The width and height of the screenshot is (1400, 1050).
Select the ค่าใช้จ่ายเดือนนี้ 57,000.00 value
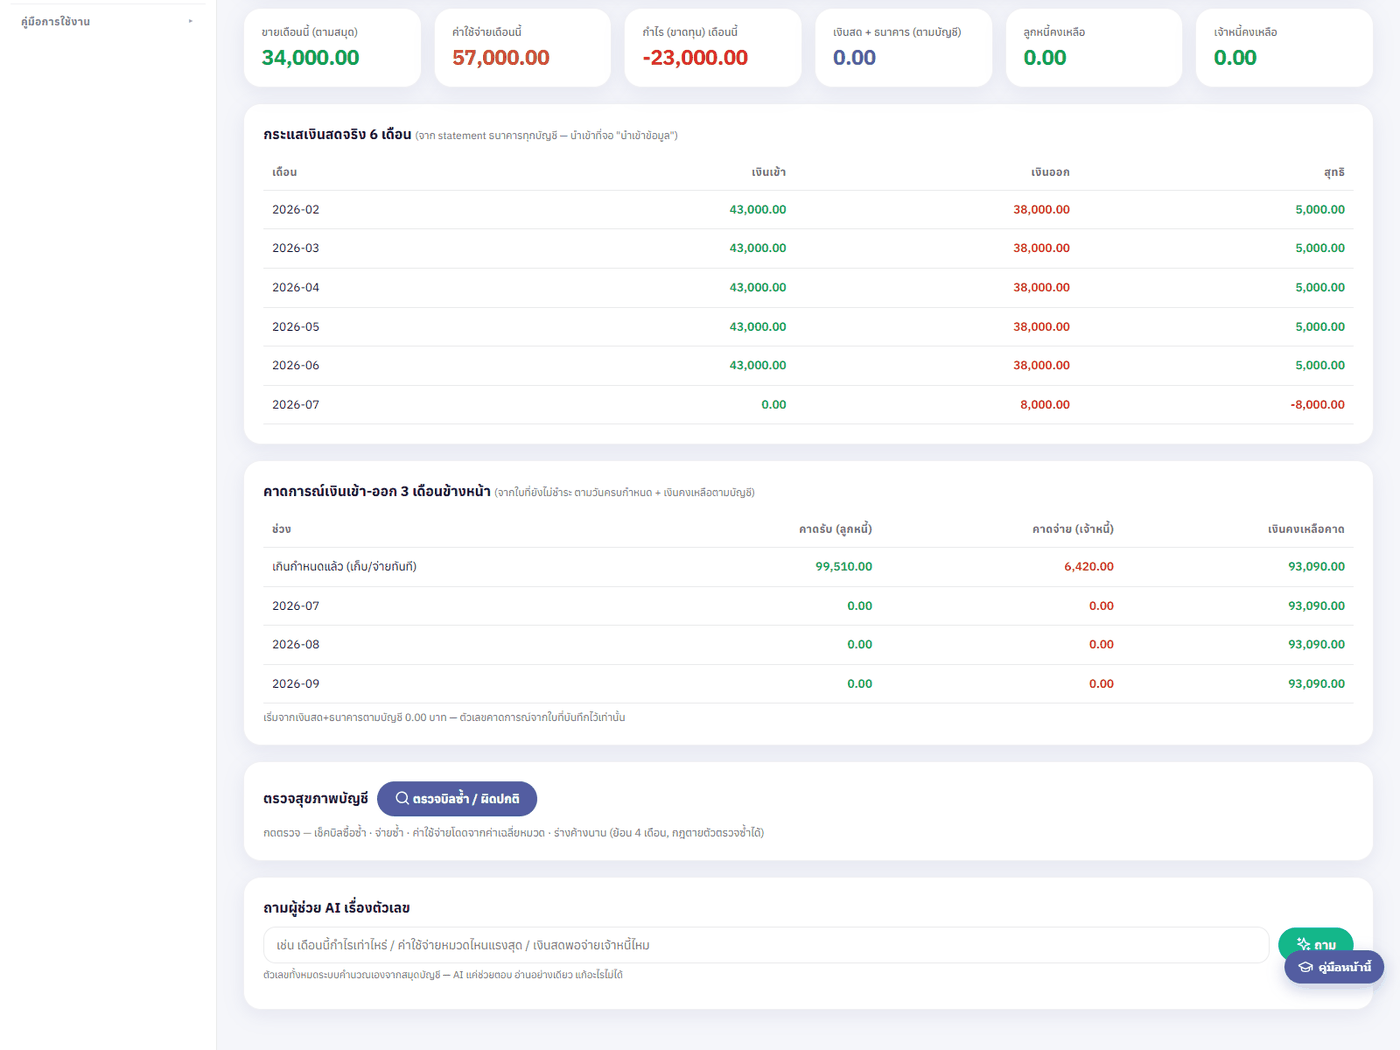[501, 58]
